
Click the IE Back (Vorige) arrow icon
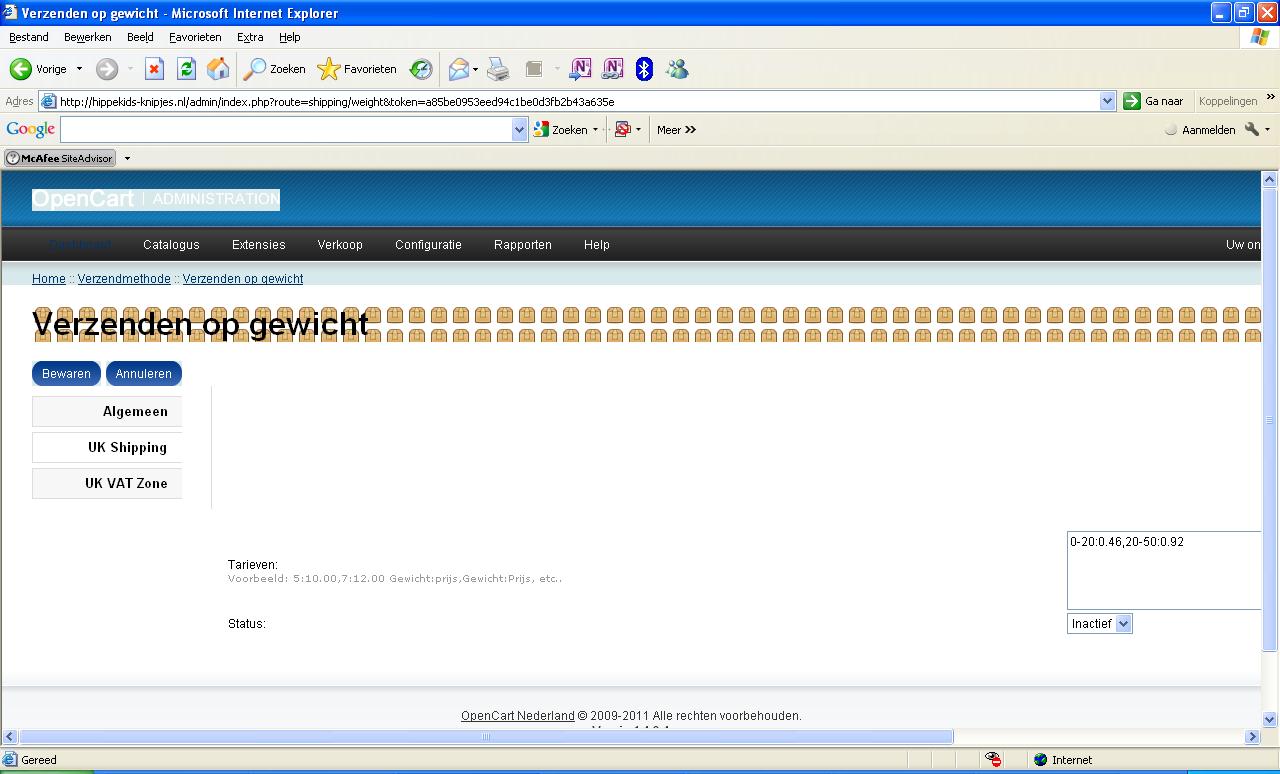point(20,69)
